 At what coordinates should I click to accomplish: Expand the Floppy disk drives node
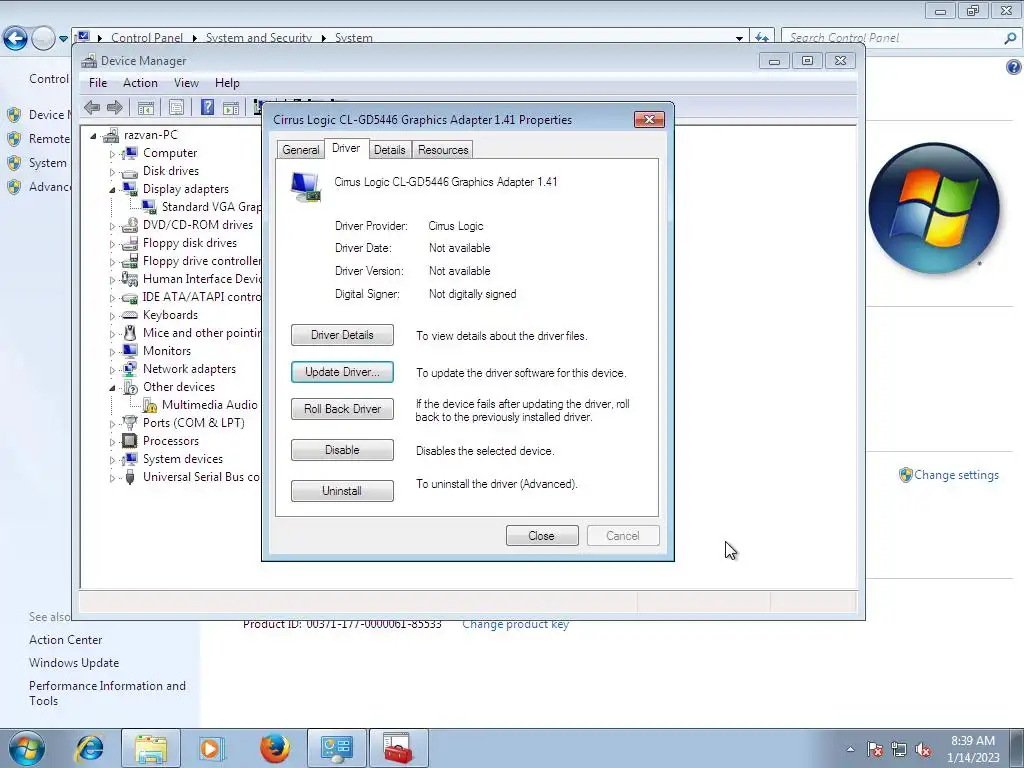coord(112,244)
